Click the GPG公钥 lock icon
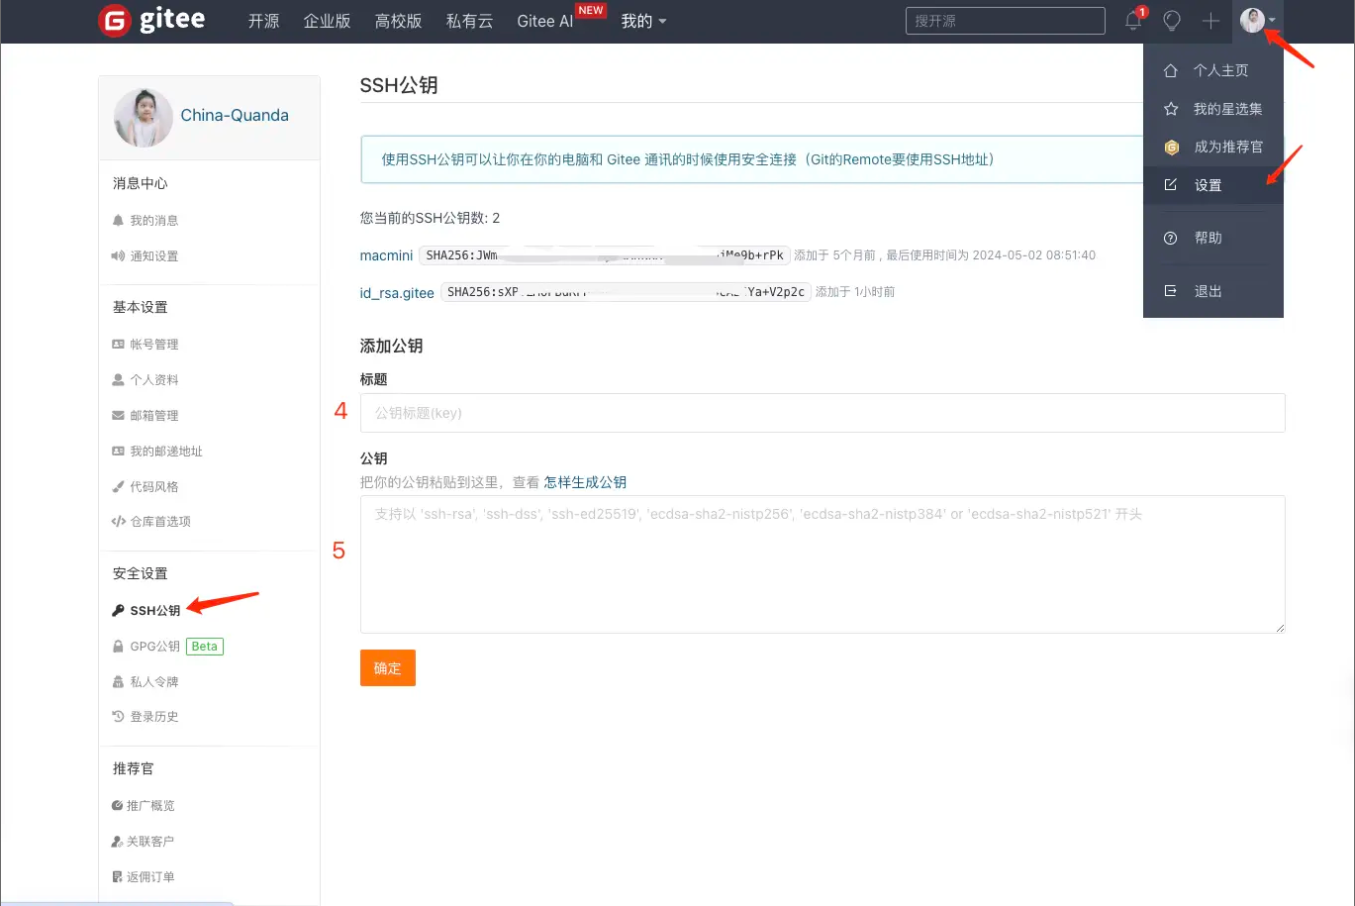This screenshot has width=1355, height=906. tap(117, 646)
